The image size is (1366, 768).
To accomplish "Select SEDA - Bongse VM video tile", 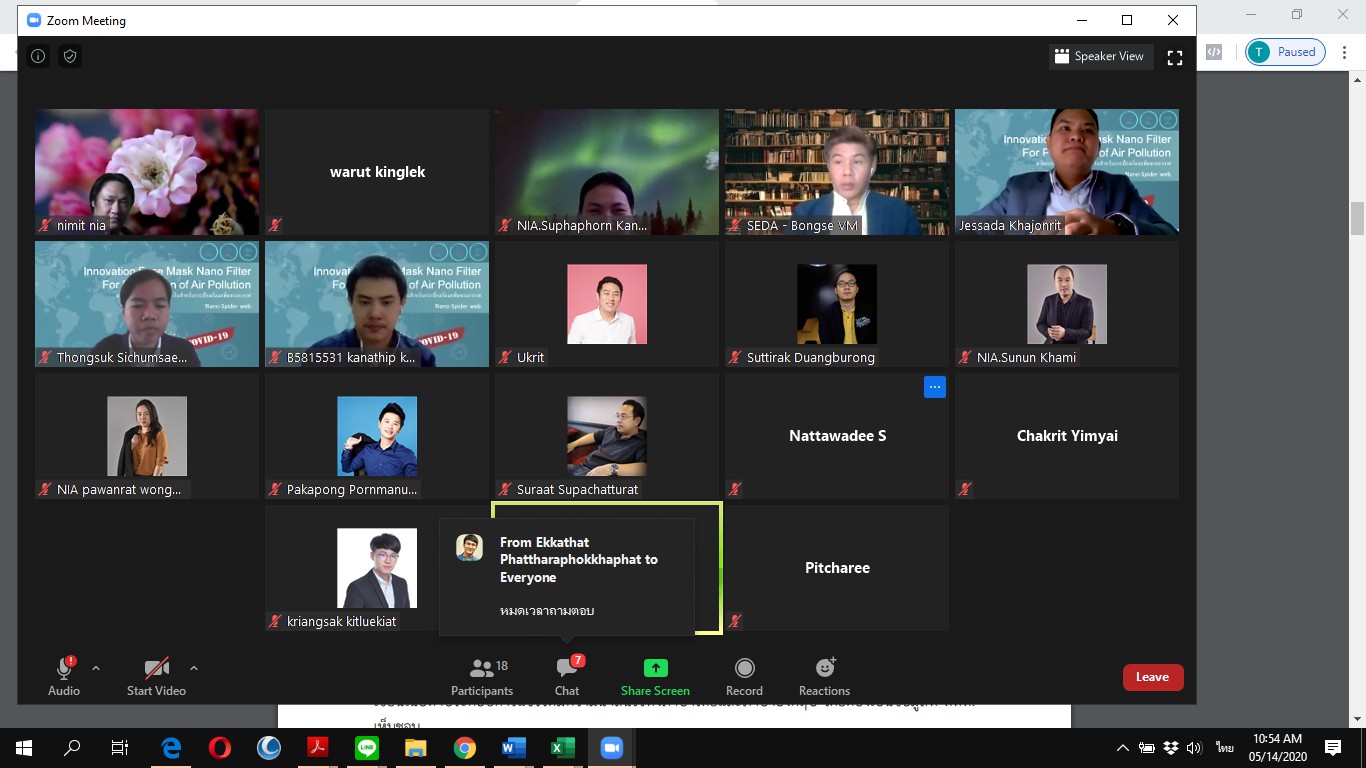I will point(836,171).
